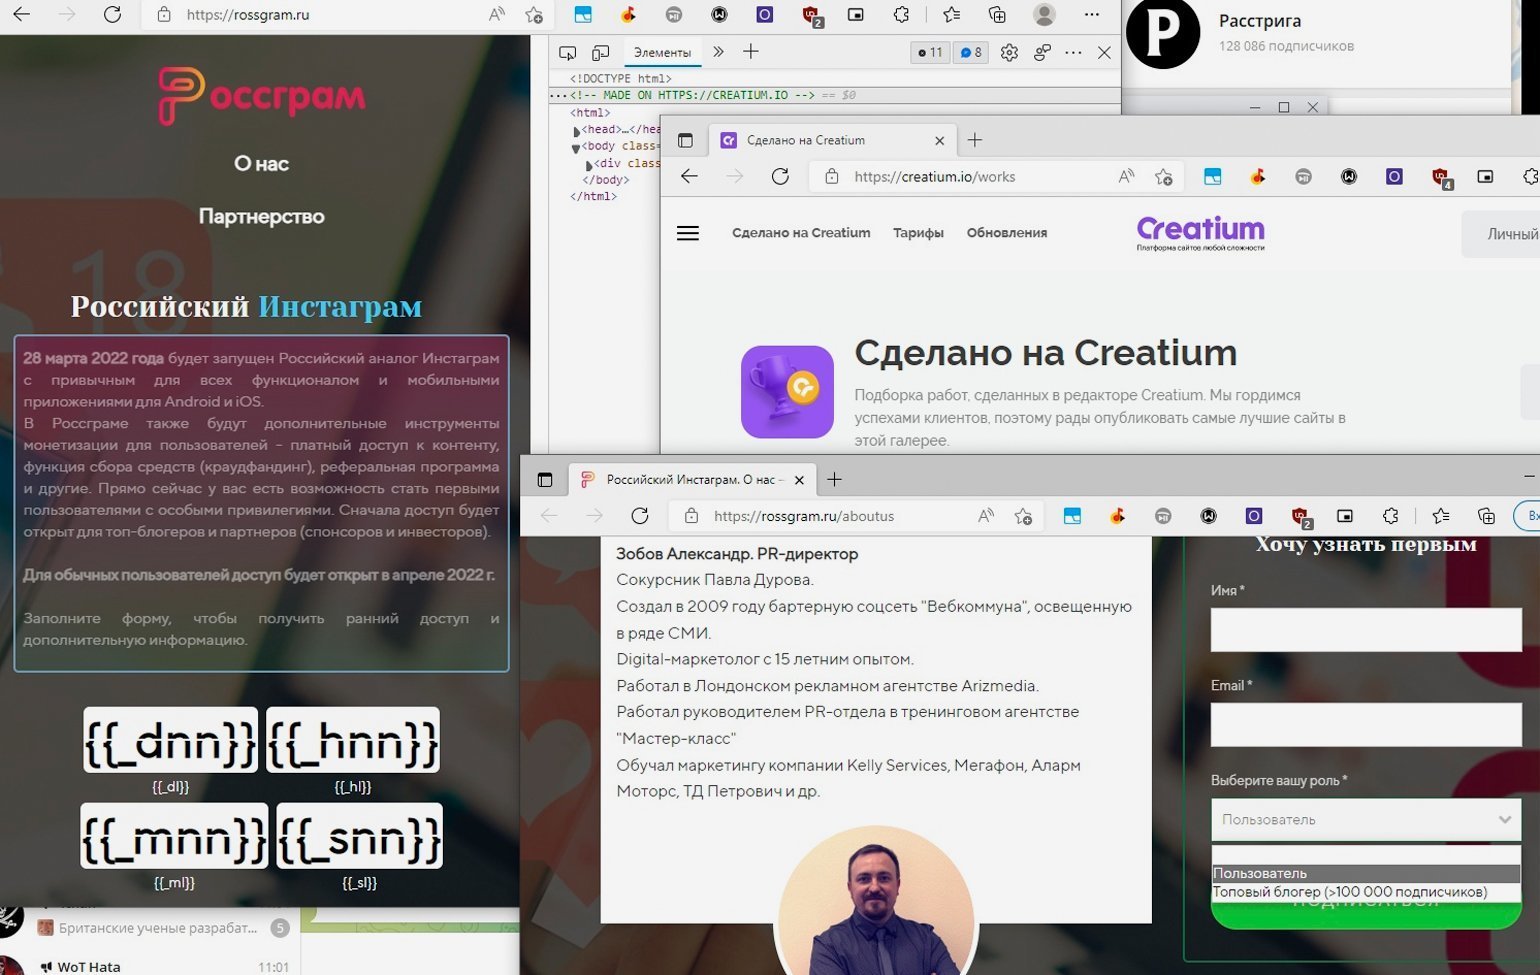Click the PR director portrait photo
Image resolution: width=1540 pixels, height=975 pixels.
click(x=876, y=902)
